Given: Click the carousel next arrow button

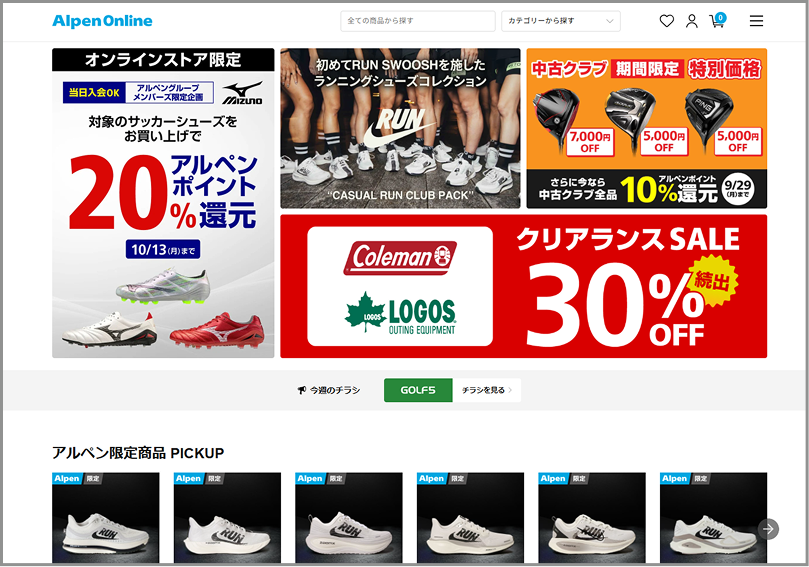Looking at the screenshot, I should point(768,529).
